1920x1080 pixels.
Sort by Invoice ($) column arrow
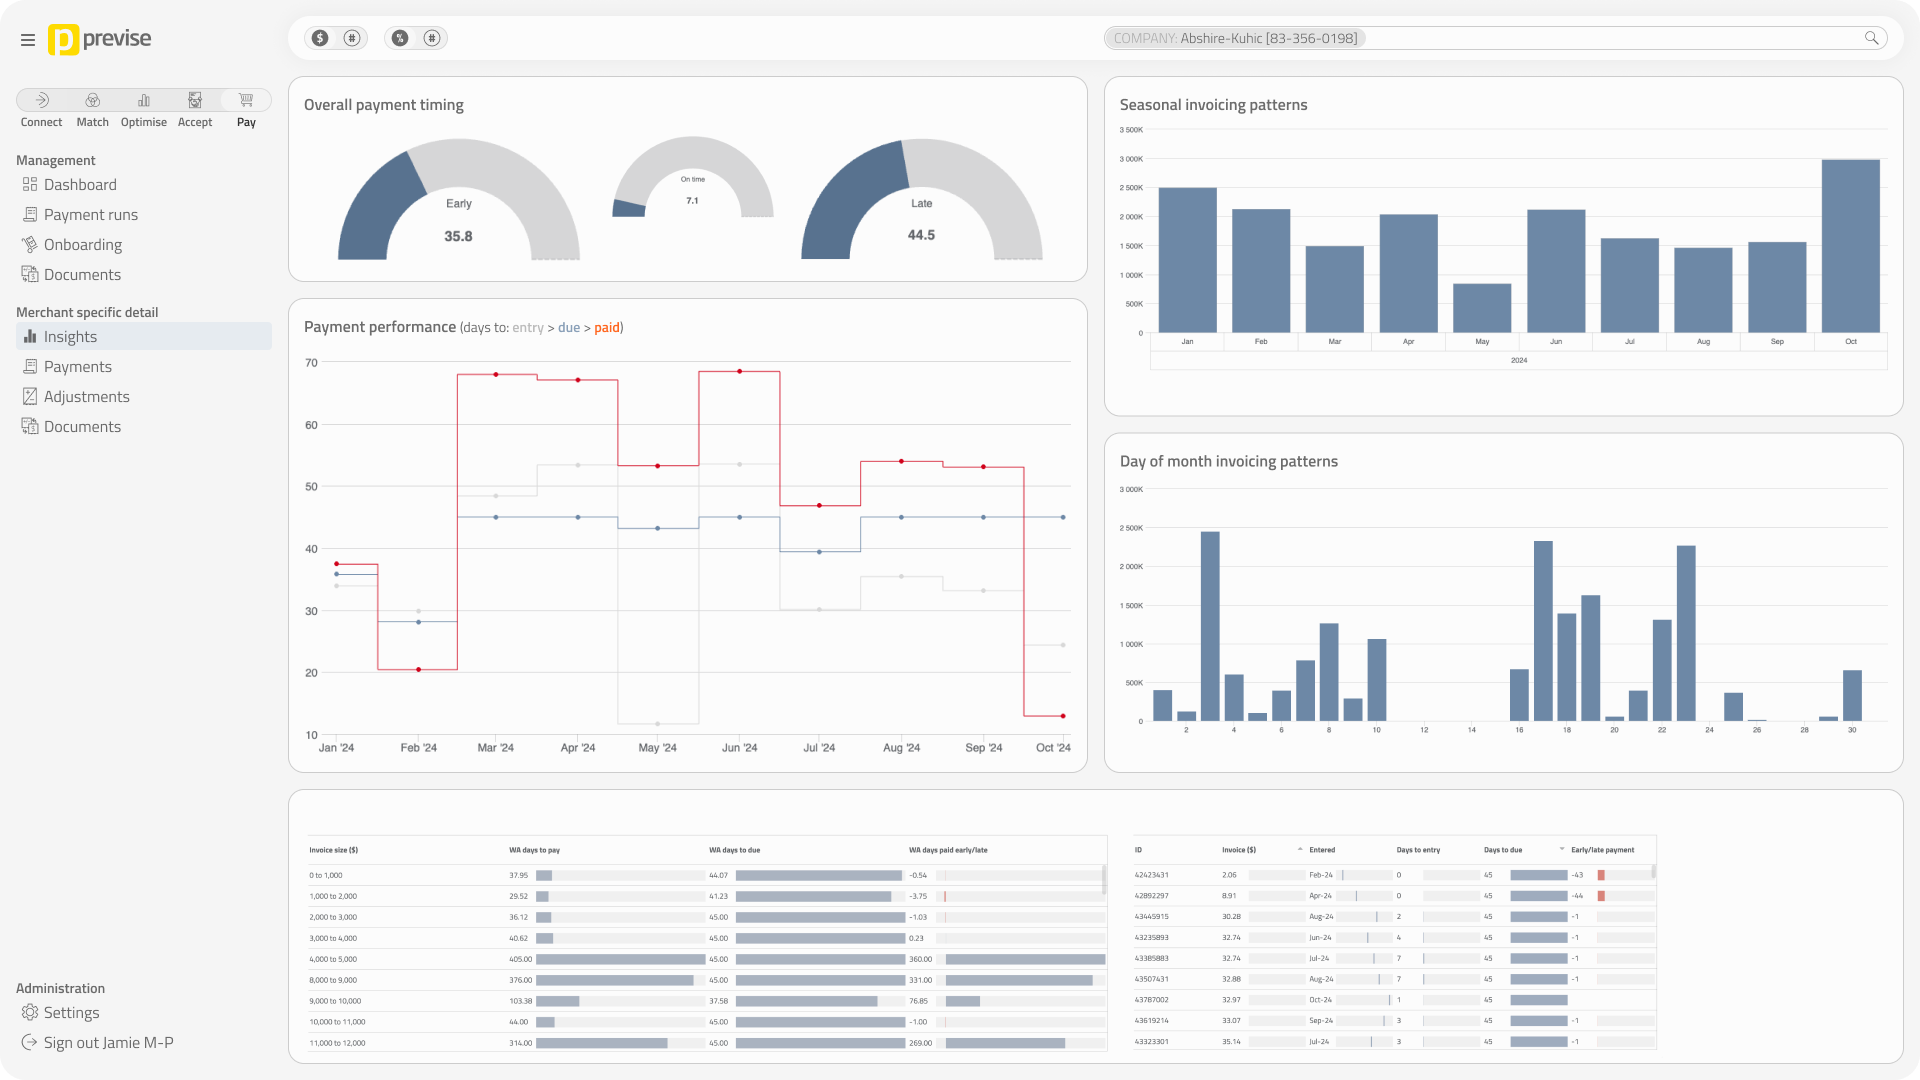(1300, 850)
